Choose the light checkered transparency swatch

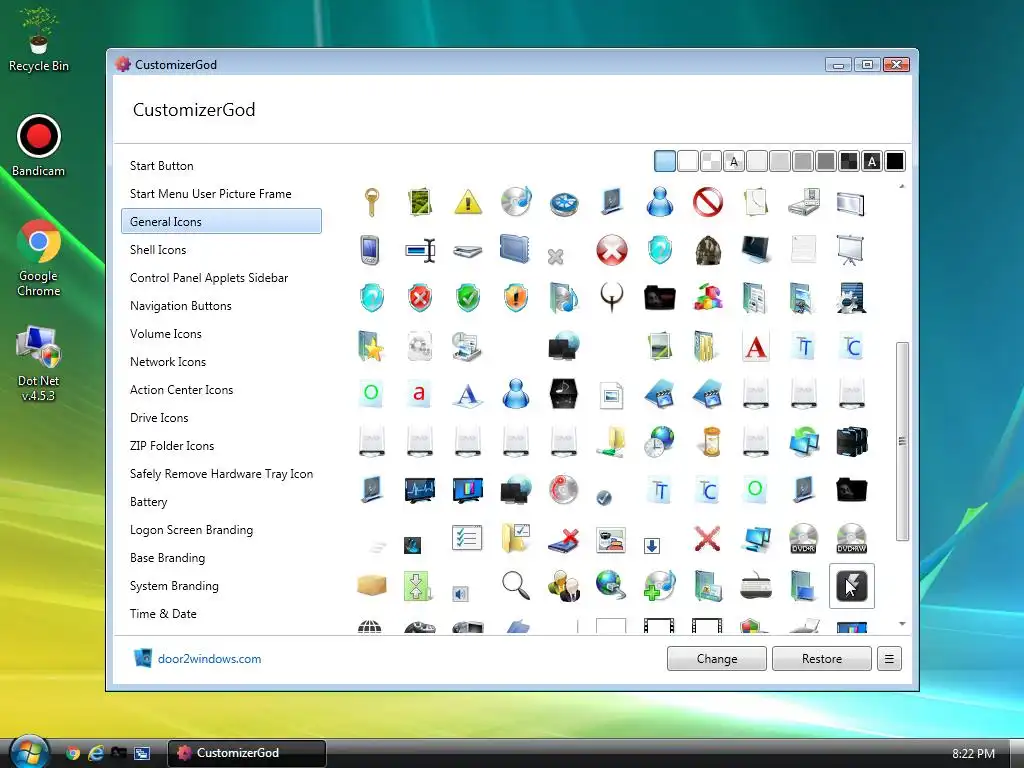click(x=711, y=161)
